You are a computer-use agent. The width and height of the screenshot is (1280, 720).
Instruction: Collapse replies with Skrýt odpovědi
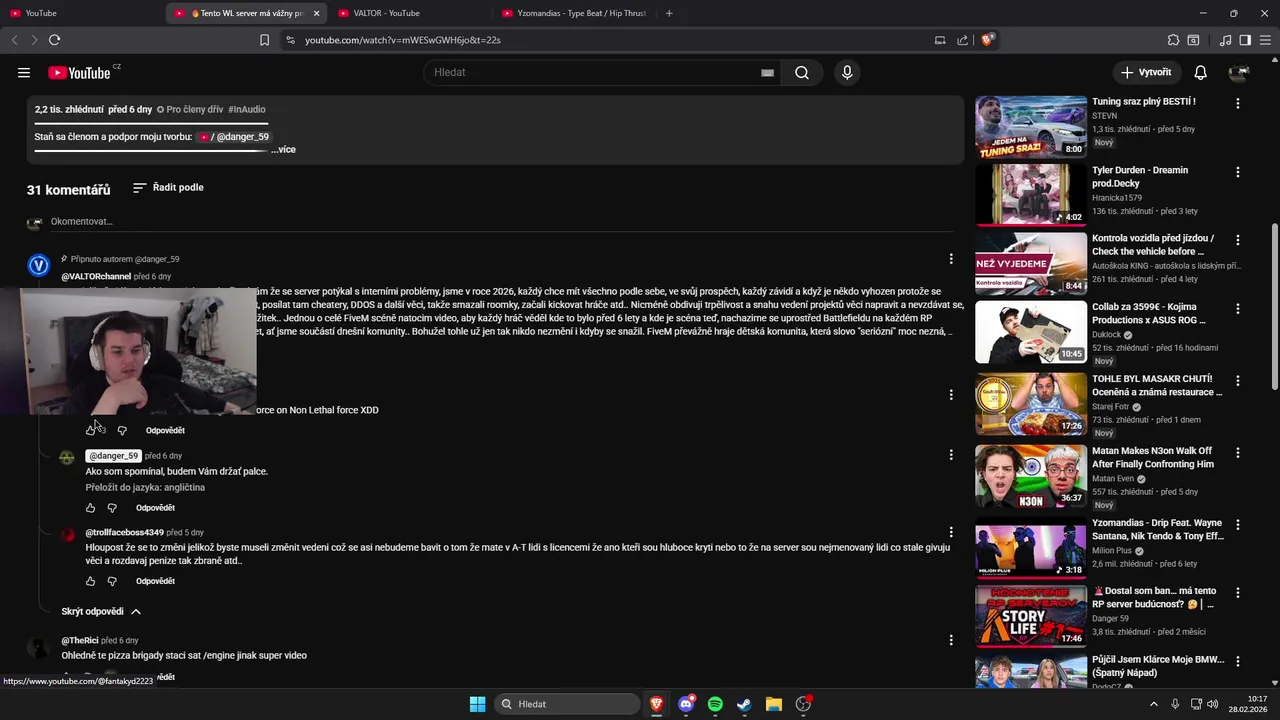[101, 611]
